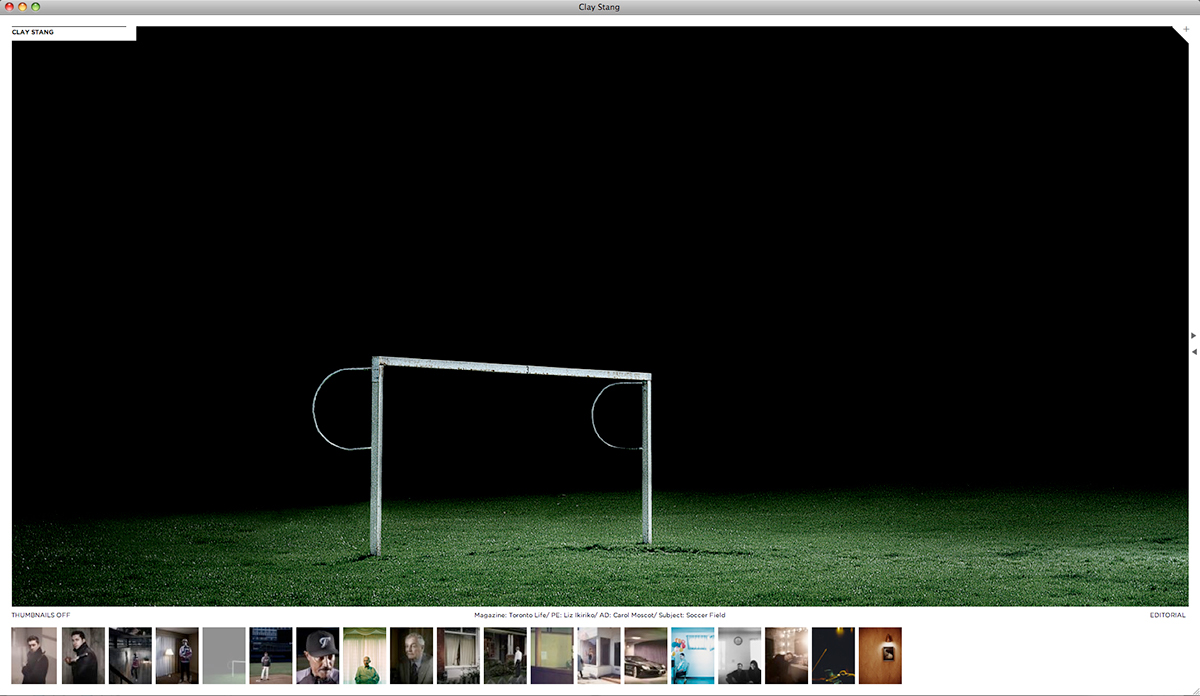The height and width of the screenshot is (696, 1200).
Task: Open the dark corridor thumbnail
Action: pyautogui.click(x=130, y=656)
